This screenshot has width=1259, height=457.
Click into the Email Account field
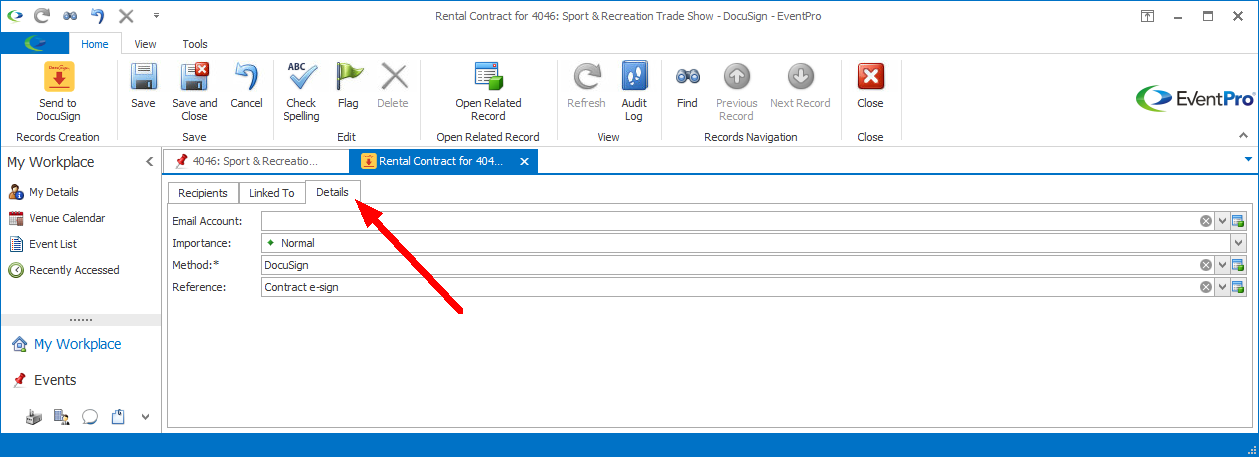[729, 221]
